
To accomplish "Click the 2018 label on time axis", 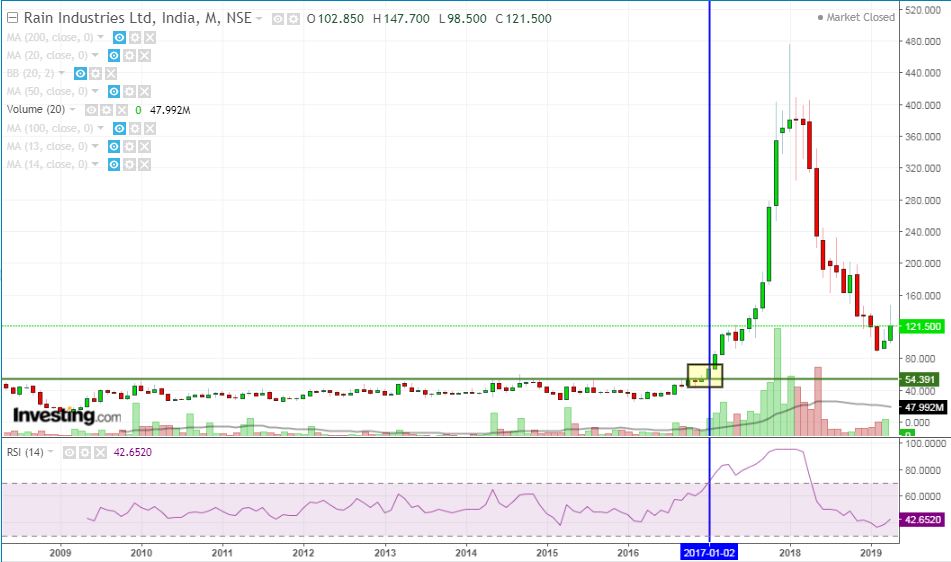I will [789, 553].
